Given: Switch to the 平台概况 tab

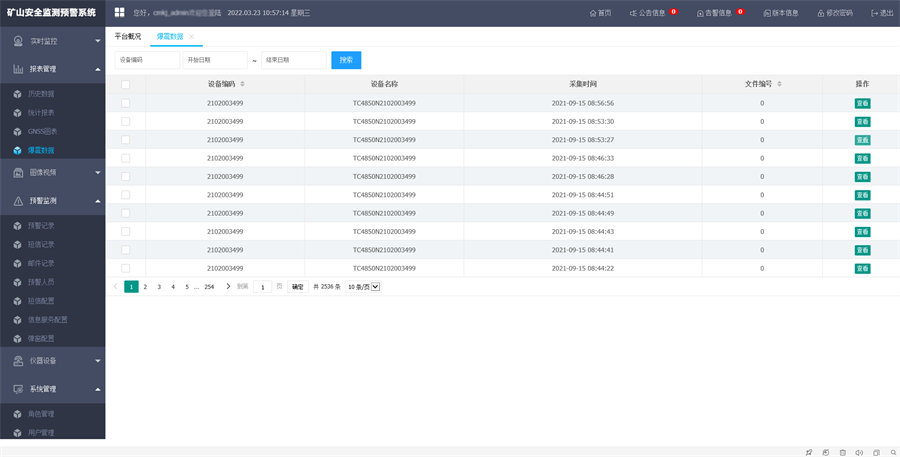Looking at the screenshot, I should coord(127,36).
